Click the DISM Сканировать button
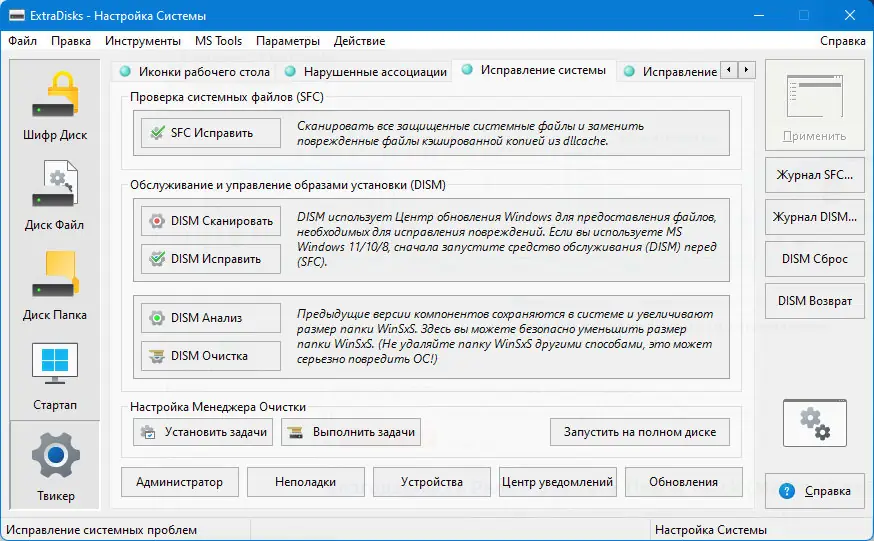The height and width of the screenshot is (541, 874). tap(210, 221)
